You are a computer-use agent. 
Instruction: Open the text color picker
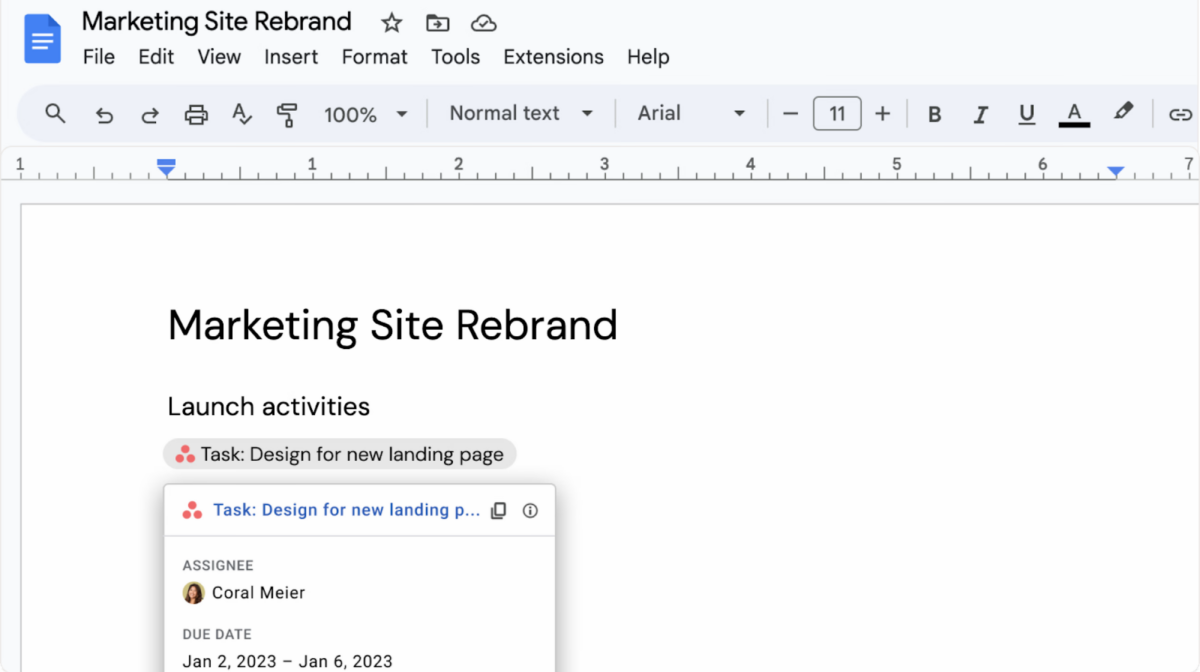point(1073,113)
